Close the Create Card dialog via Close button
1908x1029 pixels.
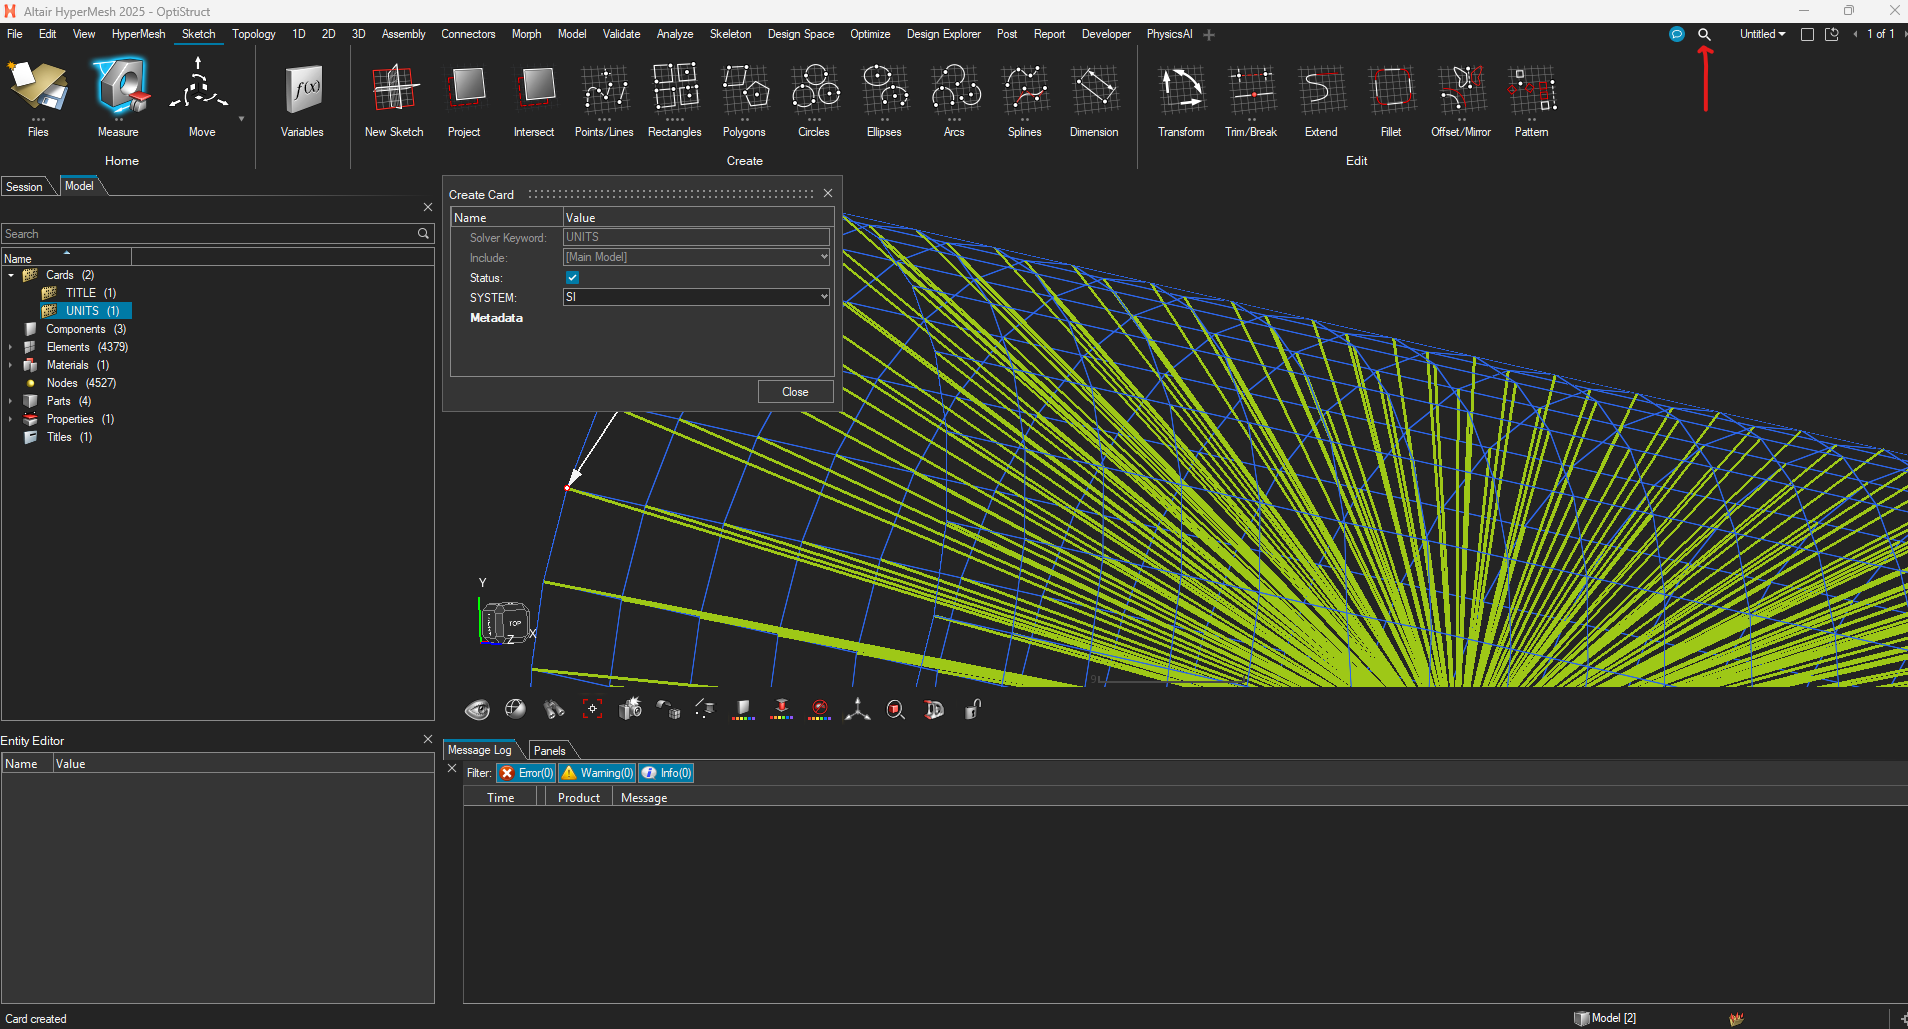click(x=795, y=392)
